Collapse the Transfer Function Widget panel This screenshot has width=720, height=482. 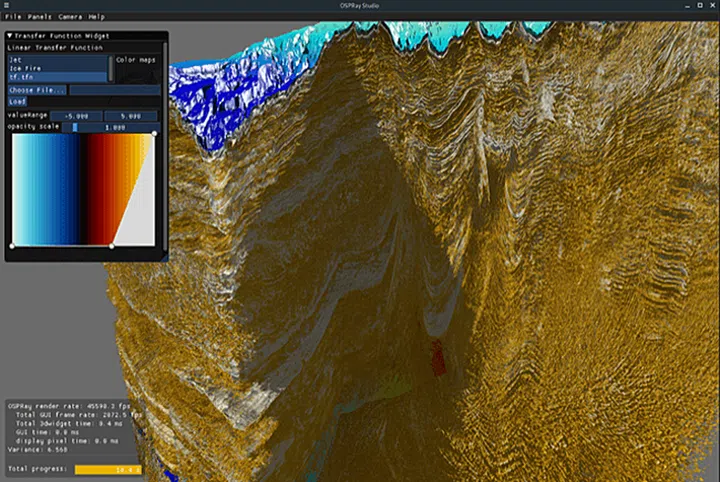click(x=10, y=36)
